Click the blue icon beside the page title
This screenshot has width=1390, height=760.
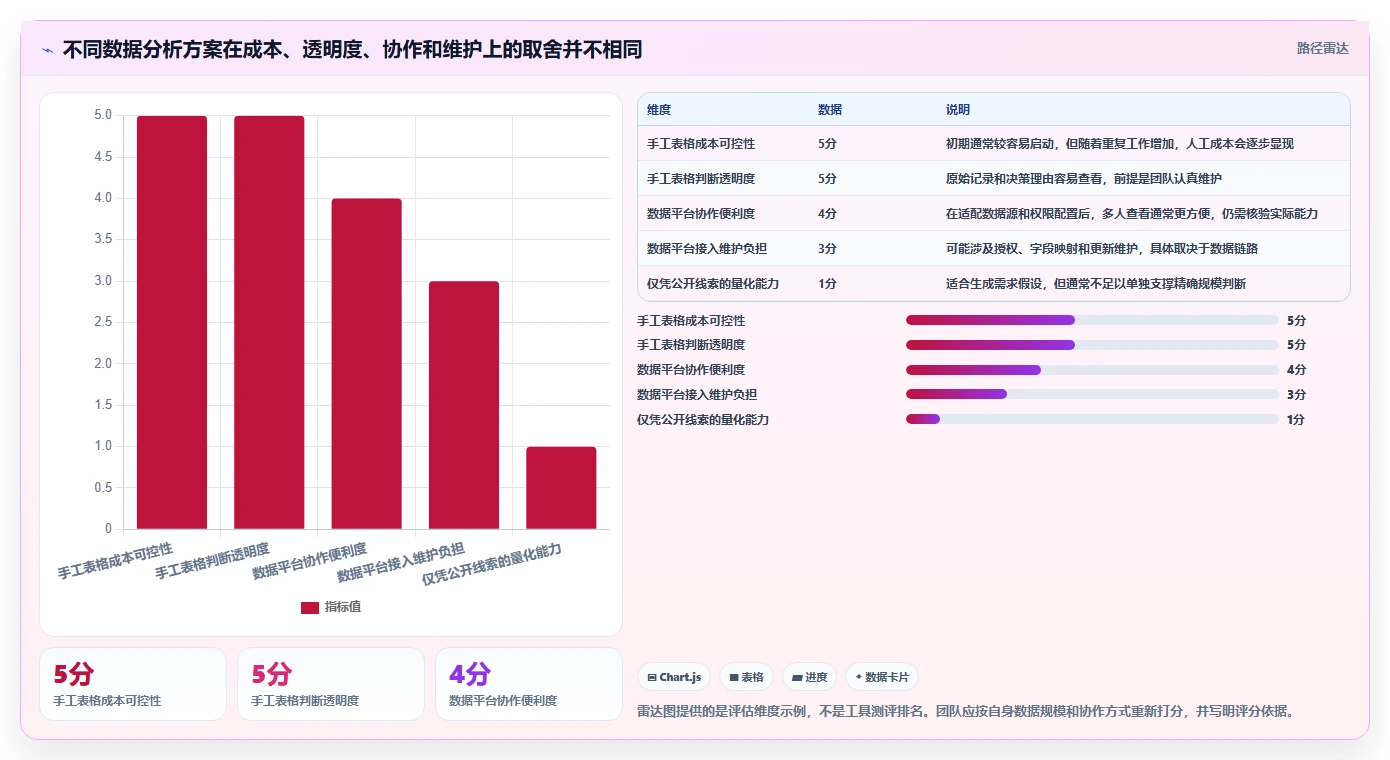[x=47, y=50]
